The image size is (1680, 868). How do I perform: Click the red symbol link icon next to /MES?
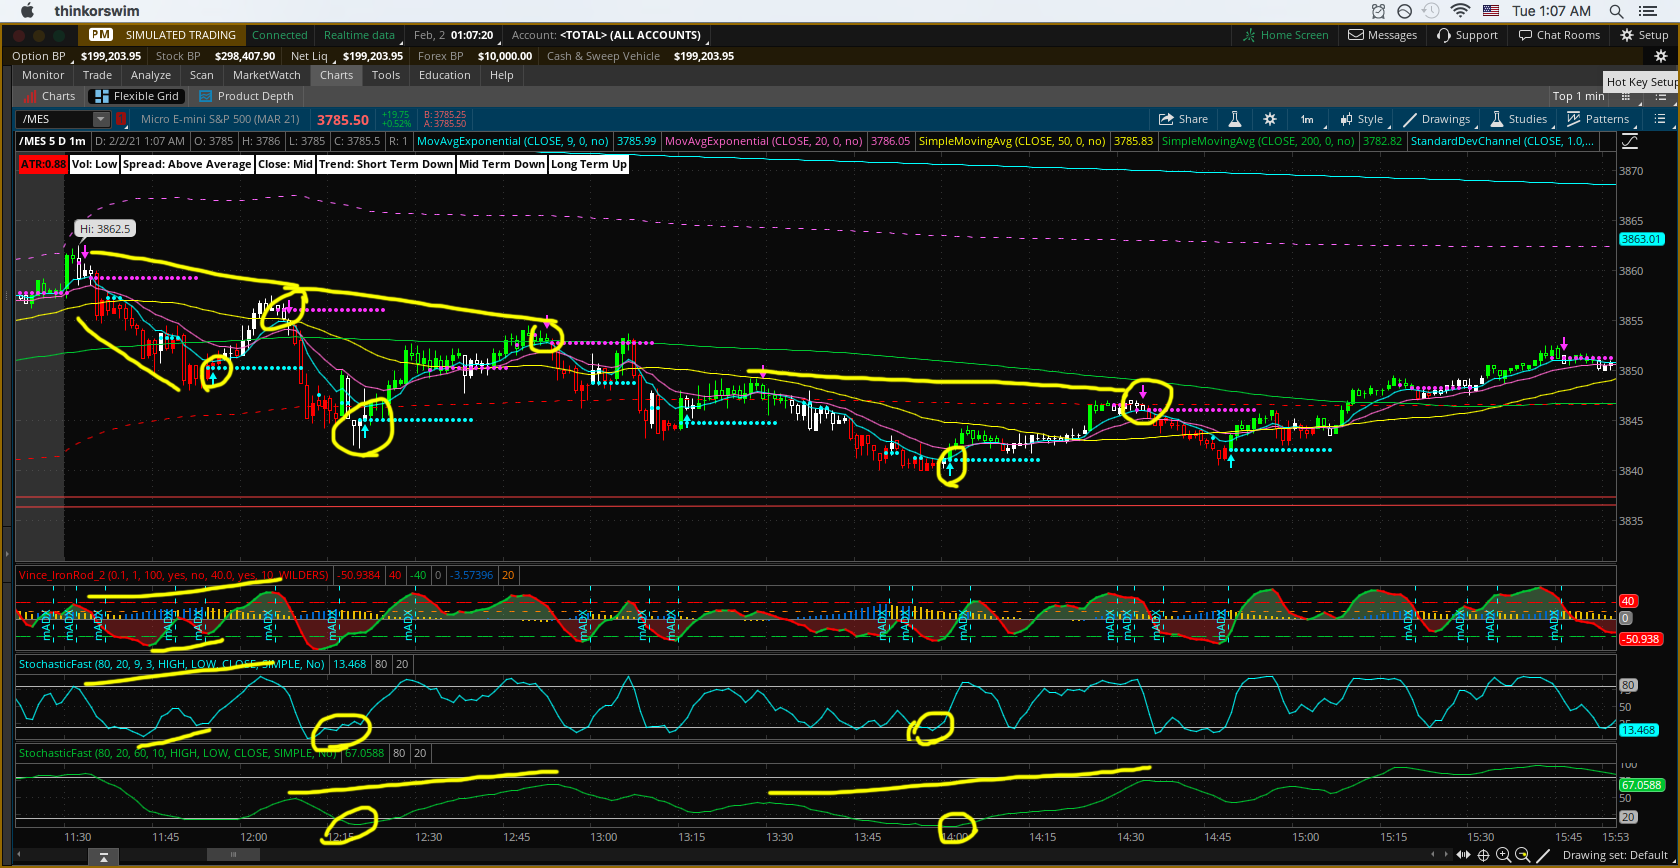(122, 119)
